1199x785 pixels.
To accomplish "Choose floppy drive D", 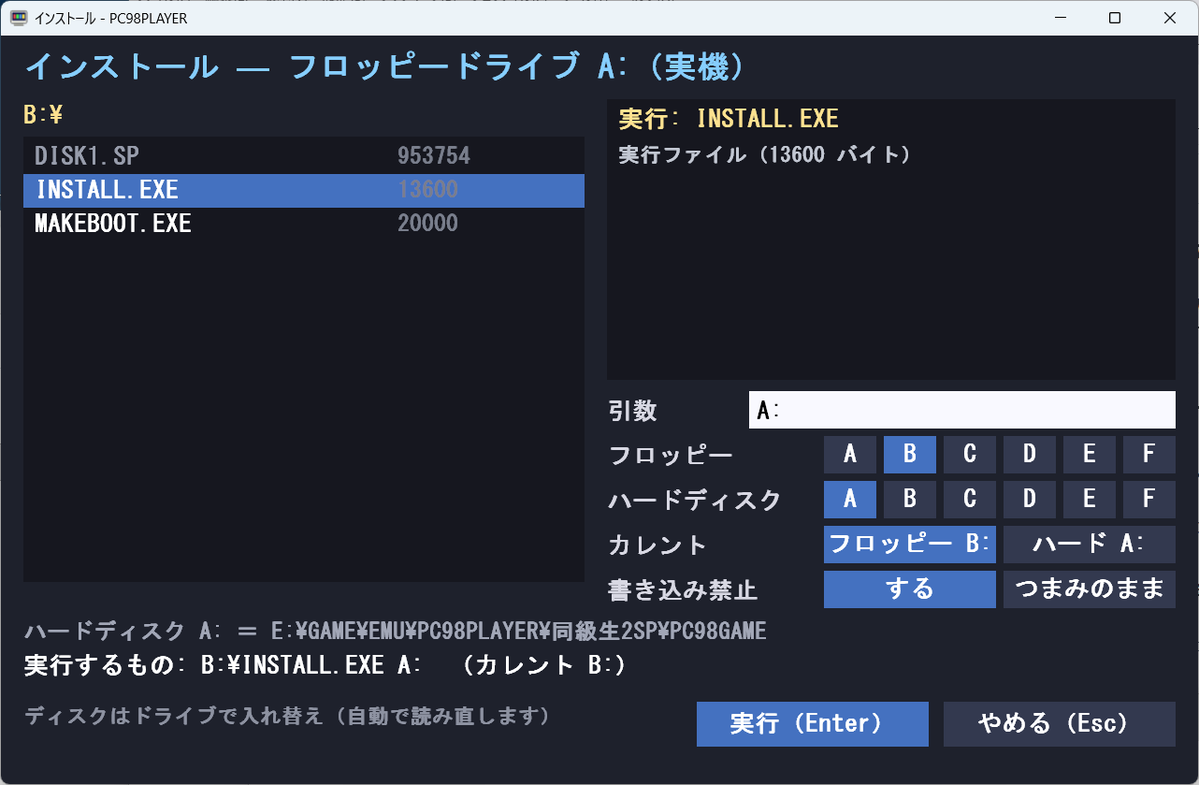I will click(x=1029, y=455).
